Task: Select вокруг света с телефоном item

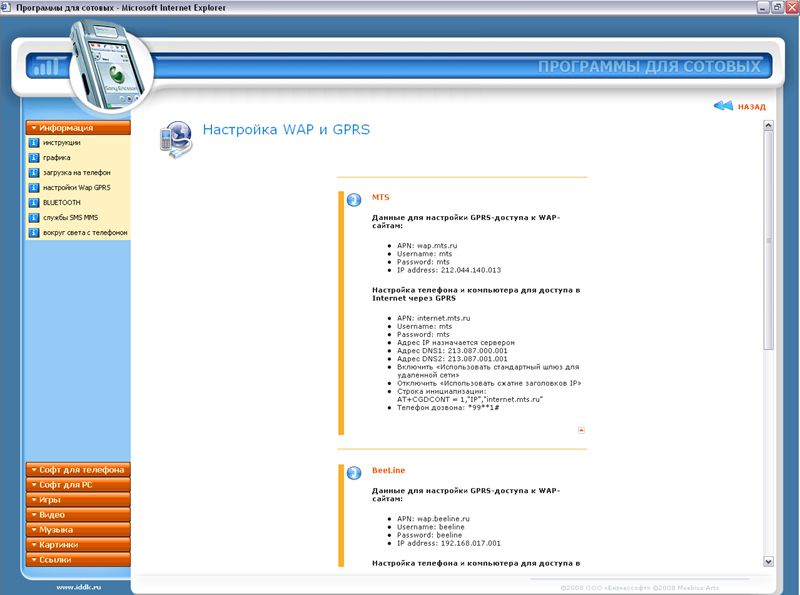Action: (84, 233)
